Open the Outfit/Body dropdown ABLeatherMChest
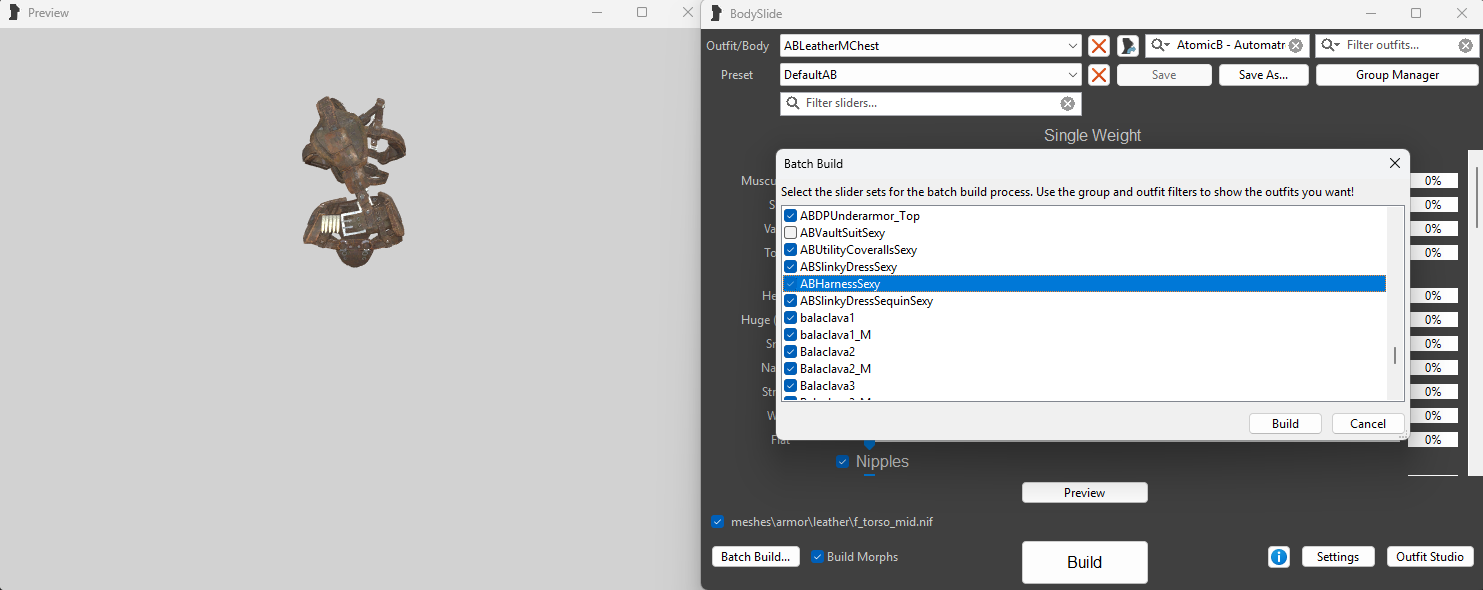This screenshot has height=590, width=1483. coord(930,46)
